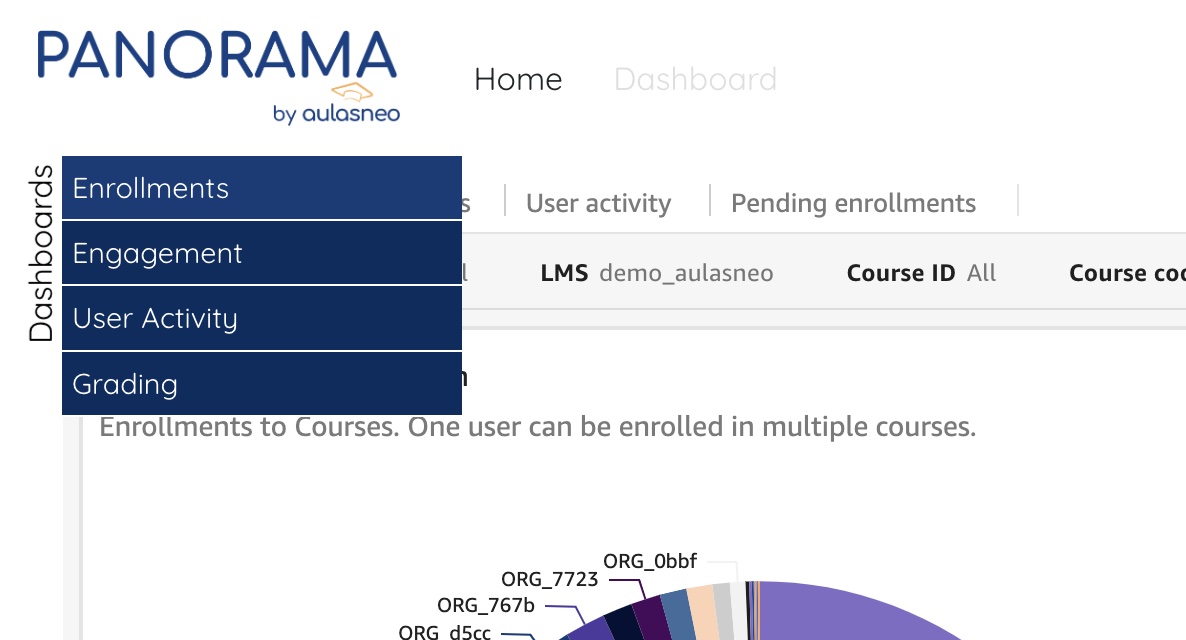
Task: Click the ORG_0bbf pie chart label
Action: pyautogui.click(x=649, y=561)
